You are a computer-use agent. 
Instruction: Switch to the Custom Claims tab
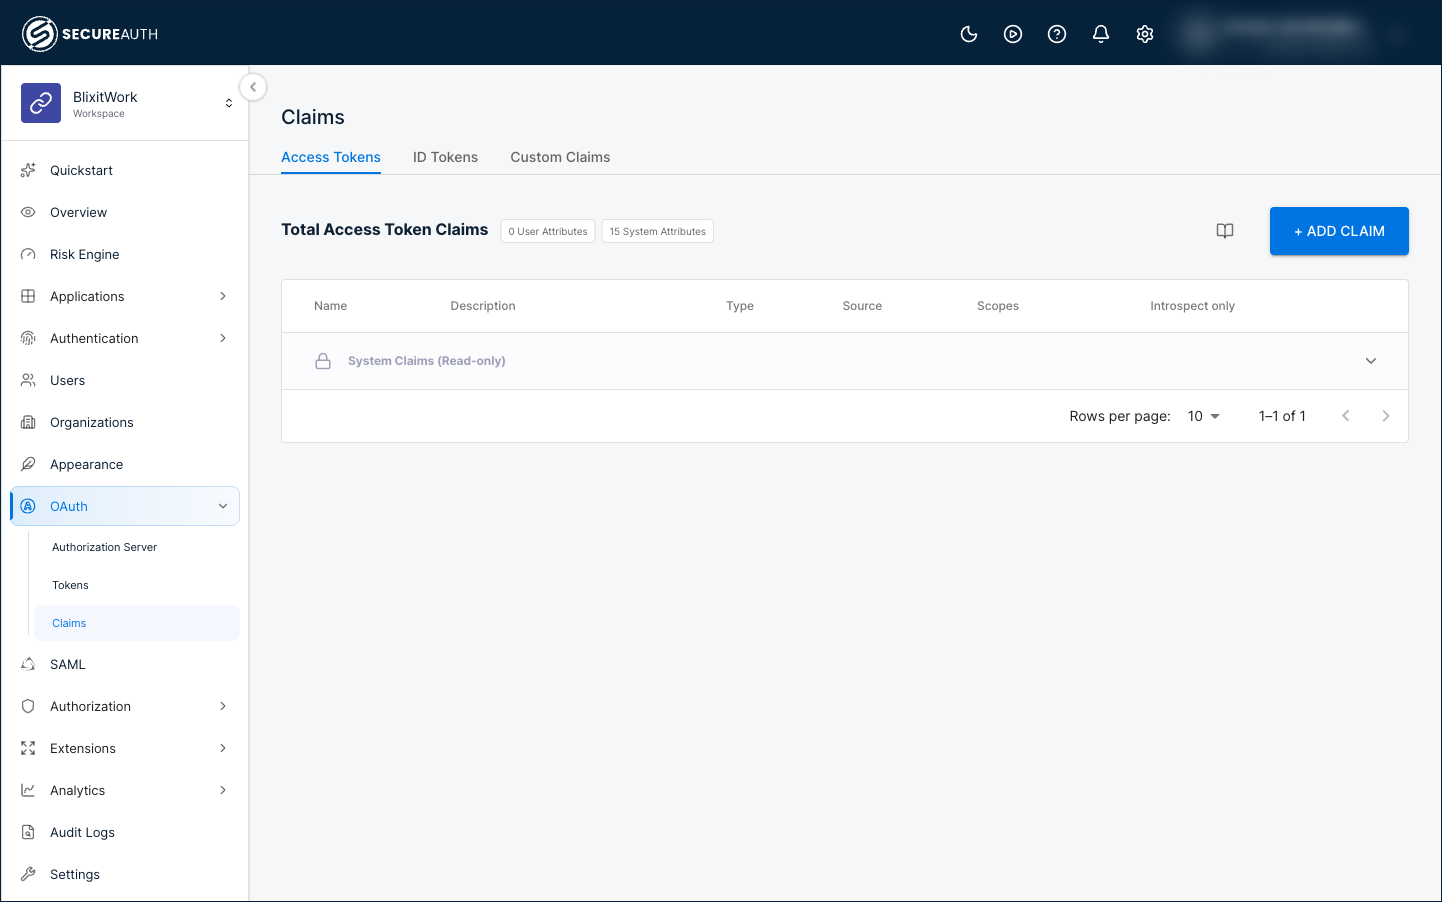(560, 157)
